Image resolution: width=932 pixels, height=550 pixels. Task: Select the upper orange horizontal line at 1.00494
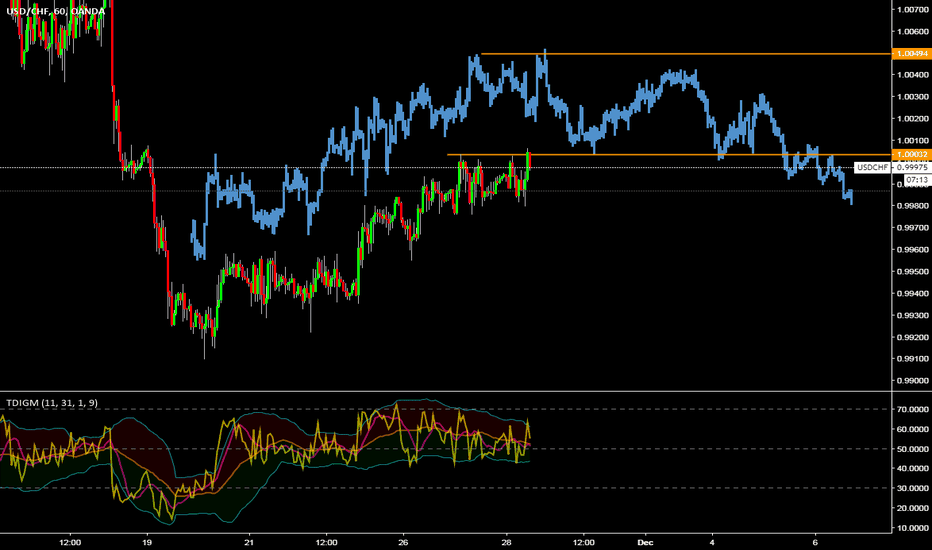687,54
